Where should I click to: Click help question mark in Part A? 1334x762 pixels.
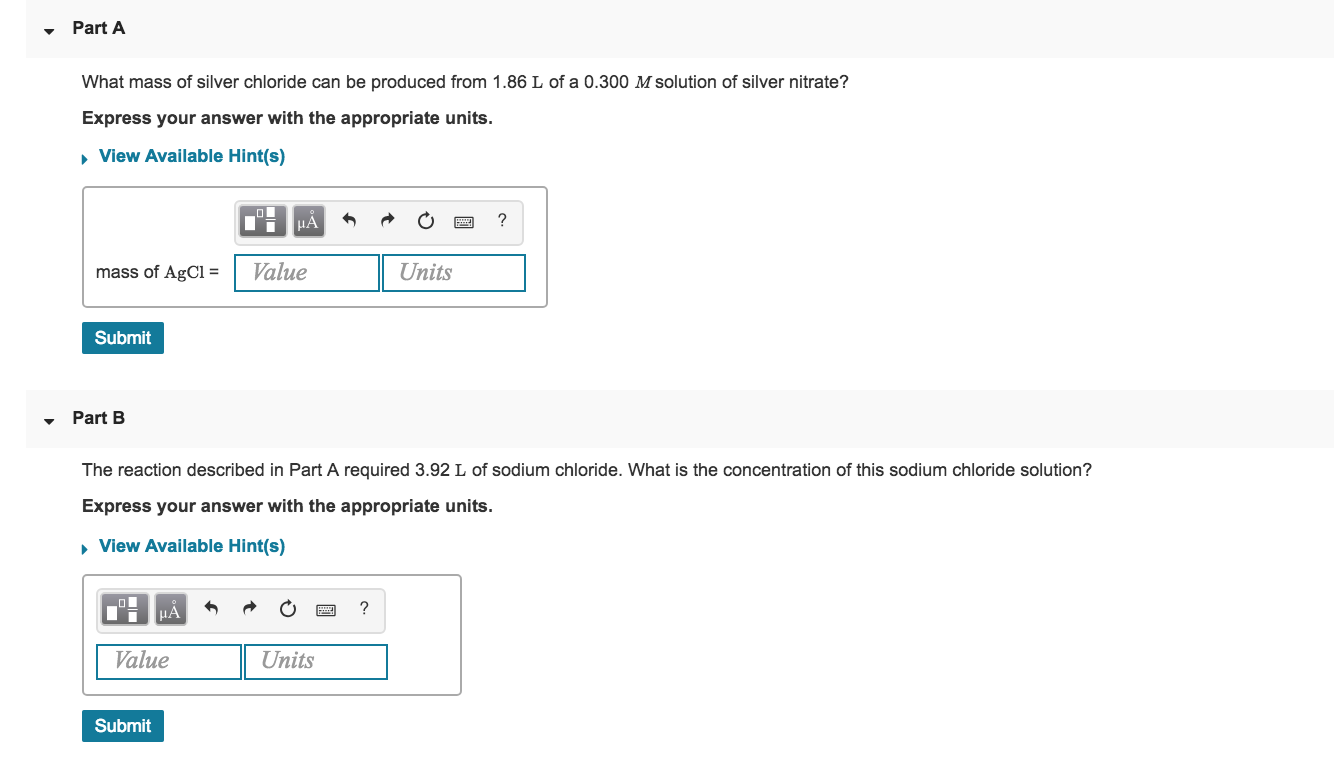[502, 220]
